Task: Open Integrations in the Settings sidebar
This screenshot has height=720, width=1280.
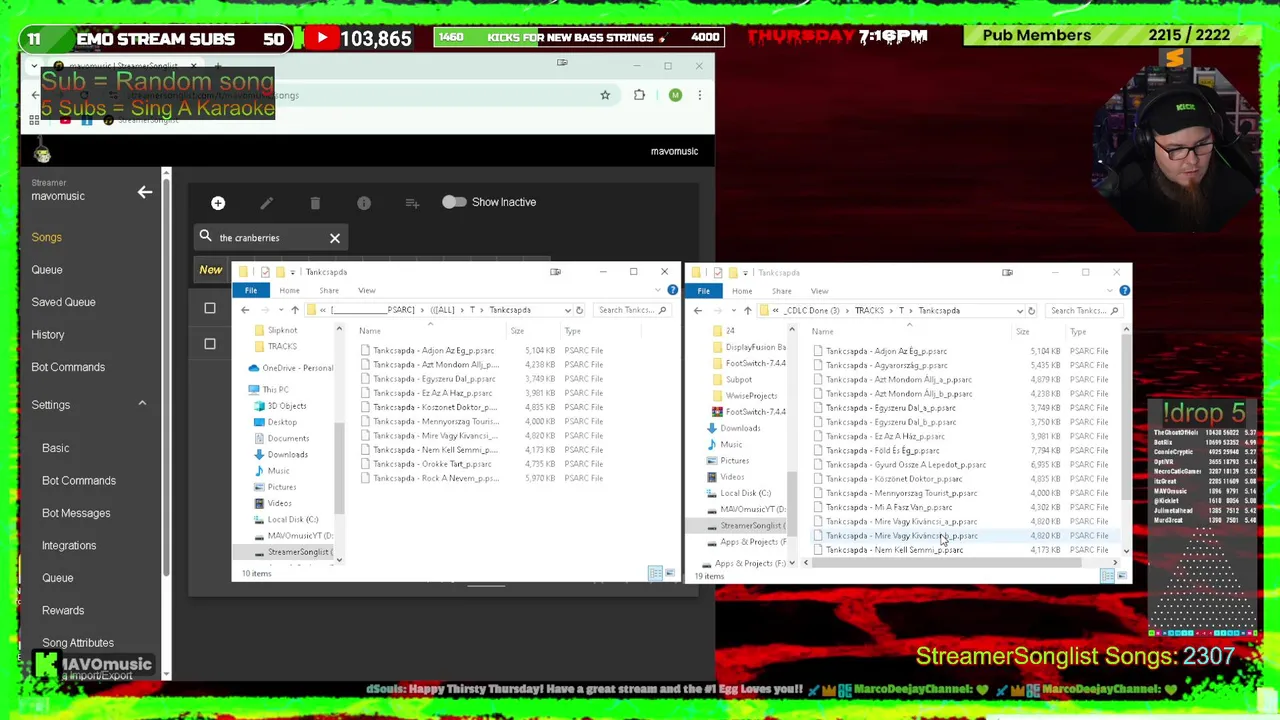Action: (x=69, y=546)
